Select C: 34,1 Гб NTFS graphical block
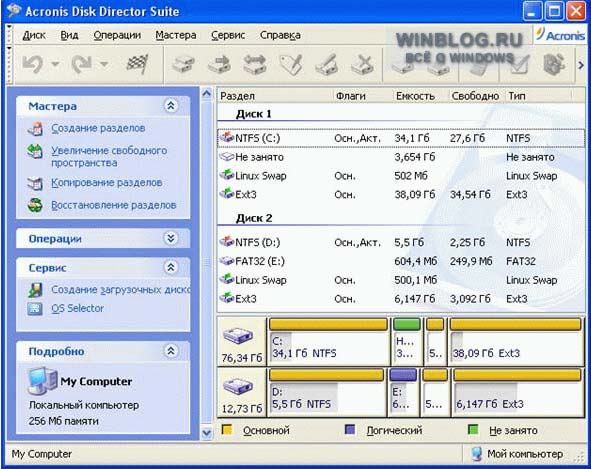The image size is (591, 469). (x=328, y=342)
